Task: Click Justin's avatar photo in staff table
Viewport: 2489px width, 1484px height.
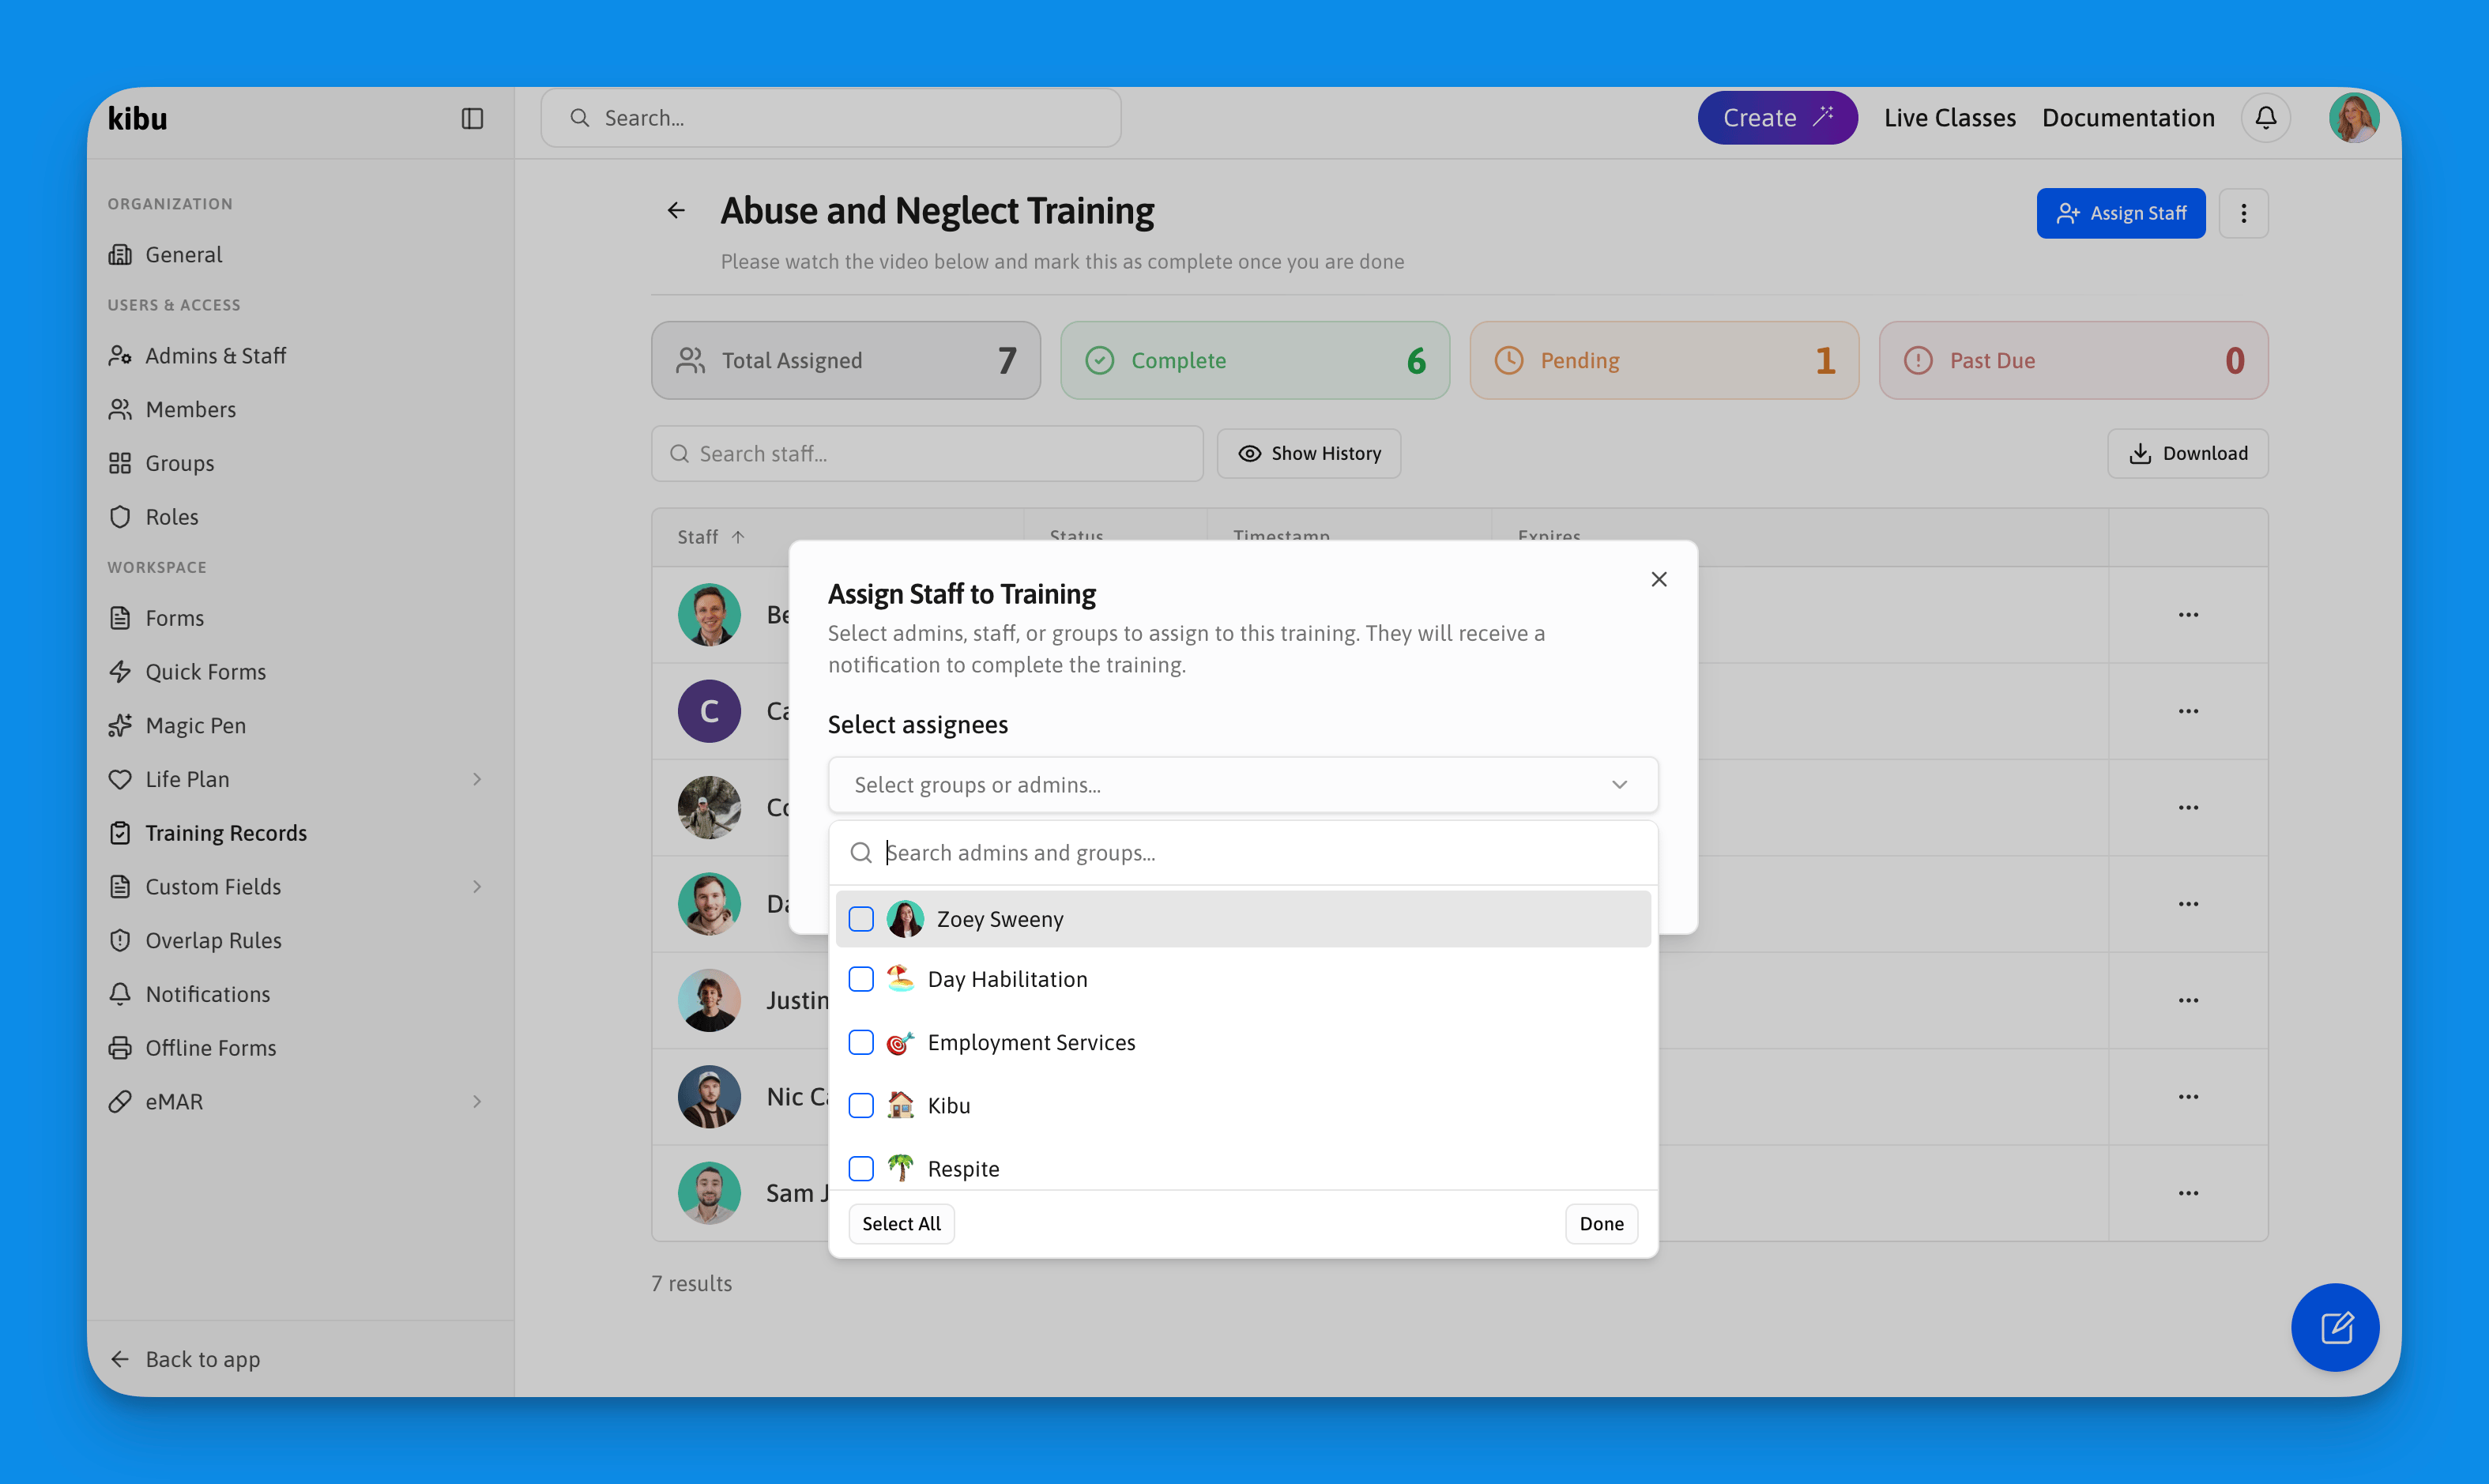Action: coord(709,1000)
